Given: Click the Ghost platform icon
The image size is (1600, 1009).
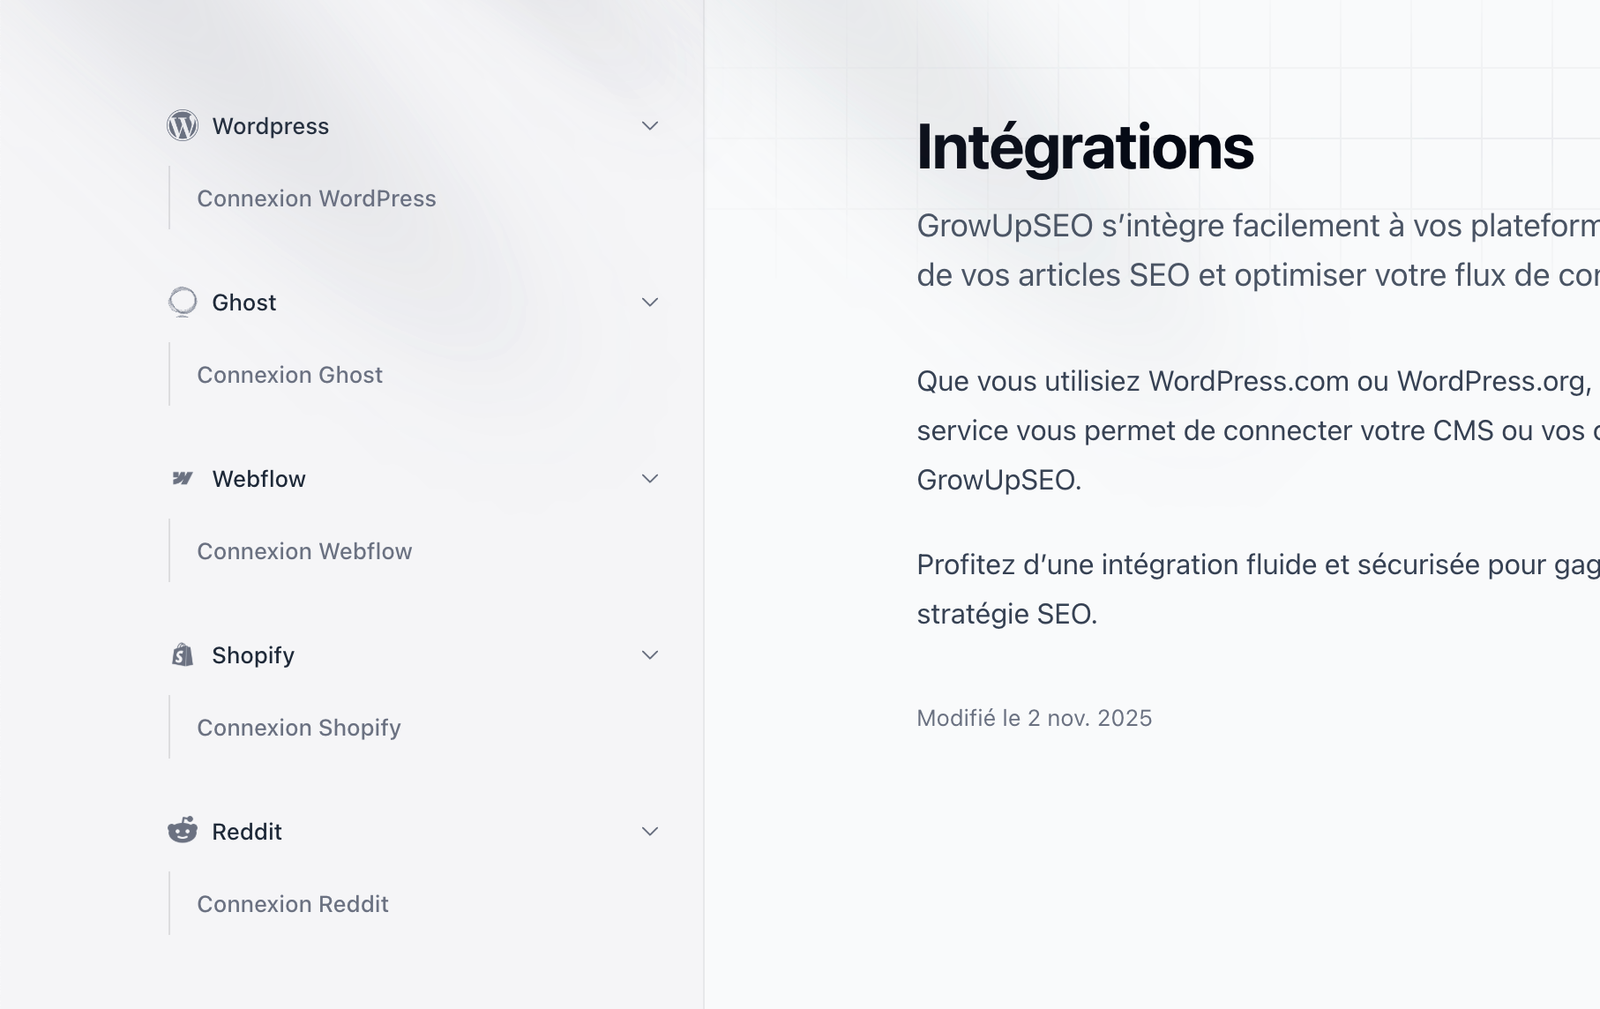Looking at the screenshot, I should 183,302.
